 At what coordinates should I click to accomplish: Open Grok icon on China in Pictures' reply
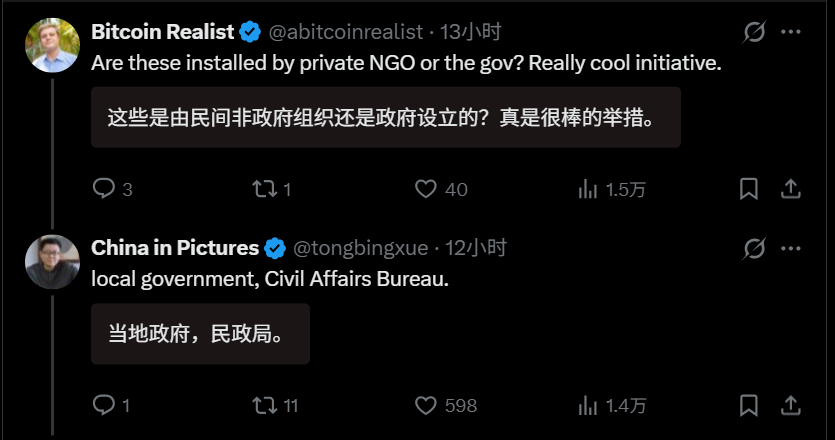(755, 248)
